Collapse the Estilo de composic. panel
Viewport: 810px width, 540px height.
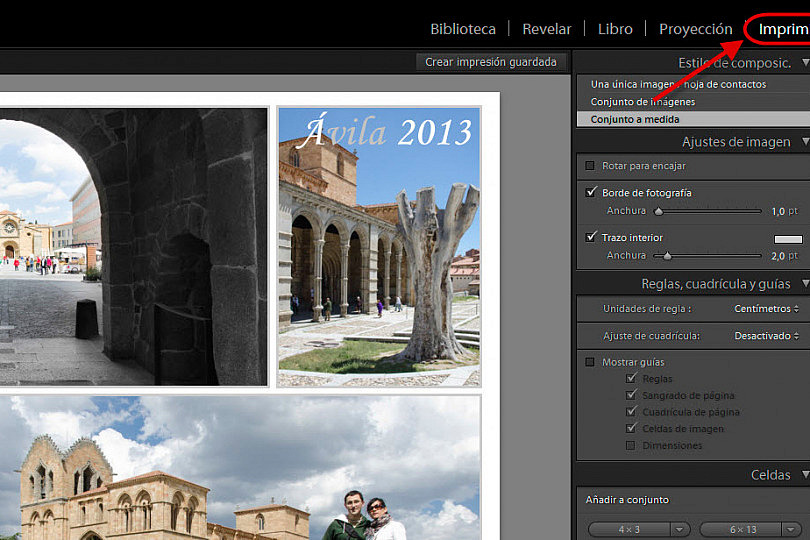point(805,63)
